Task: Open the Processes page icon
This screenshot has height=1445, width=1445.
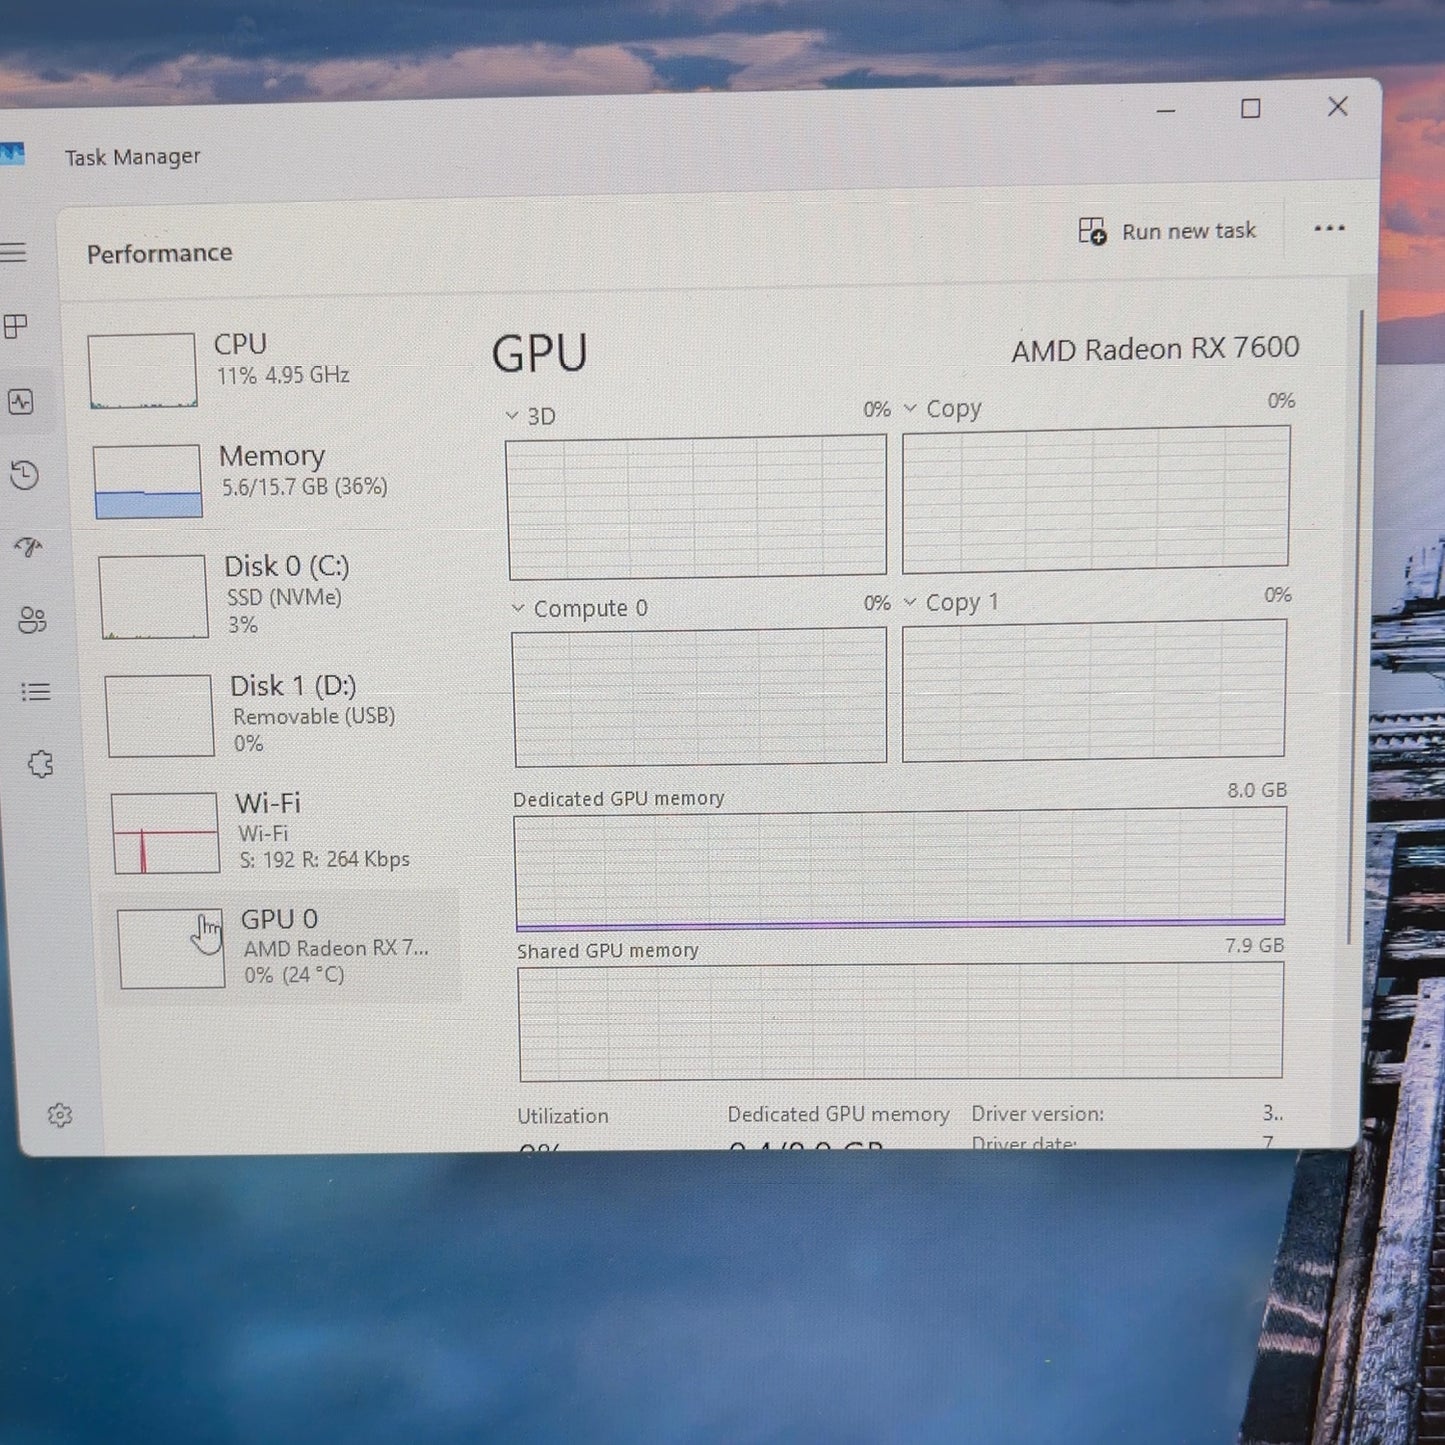Action: click(16, 326)
